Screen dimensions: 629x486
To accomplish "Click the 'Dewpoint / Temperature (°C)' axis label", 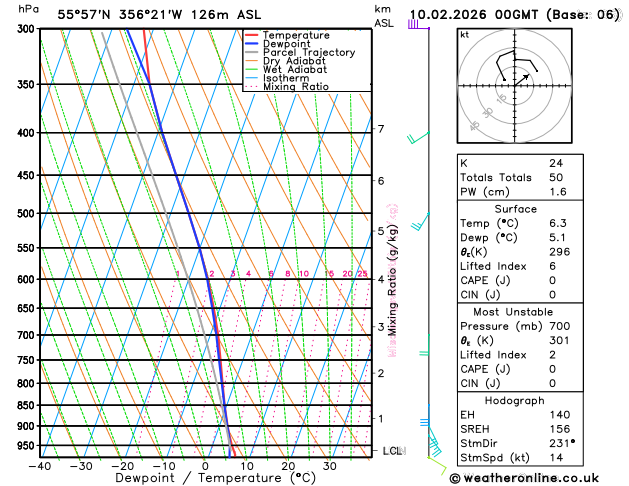I will click(x=215, y=478).
